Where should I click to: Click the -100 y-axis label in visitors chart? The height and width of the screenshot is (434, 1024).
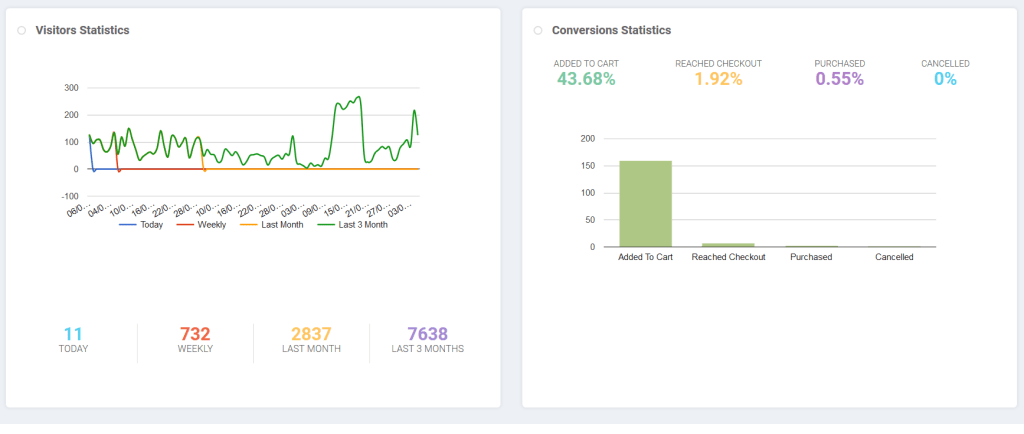(x=69, y=196)
